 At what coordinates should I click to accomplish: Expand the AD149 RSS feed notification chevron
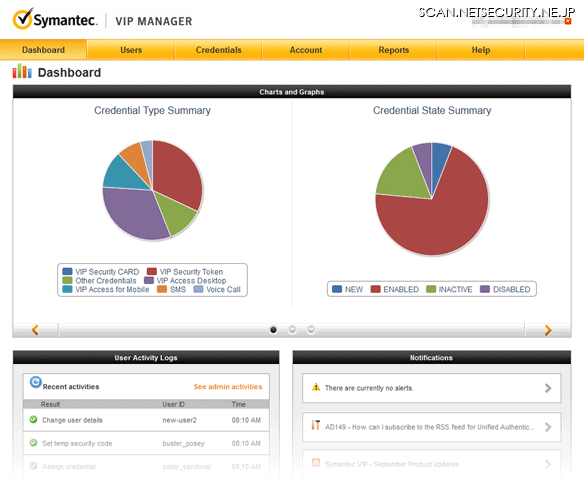[x=548, y=427]
